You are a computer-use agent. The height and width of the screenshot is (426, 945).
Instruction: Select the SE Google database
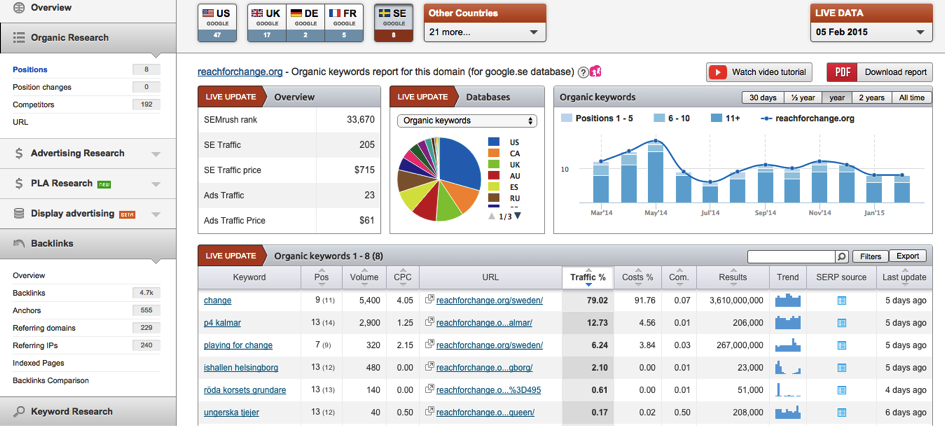coord(392,23)
